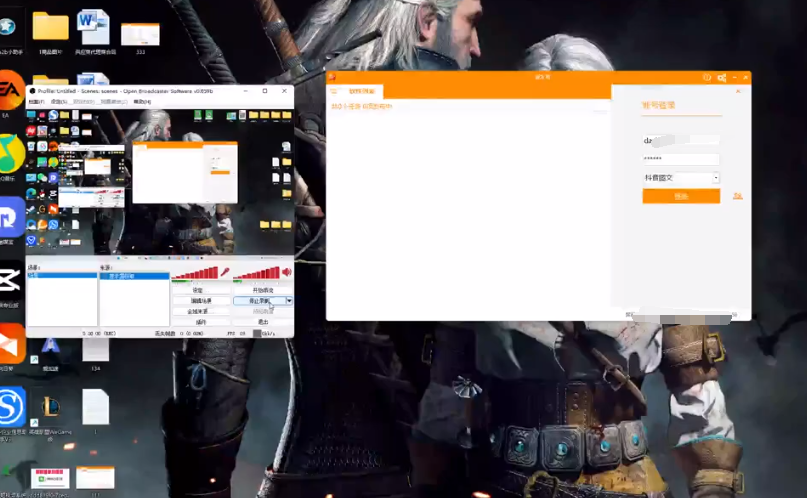This screenshot has width=807, height=498.
Task: Open the settings gear icon in orange app
Action: point(722,78)
